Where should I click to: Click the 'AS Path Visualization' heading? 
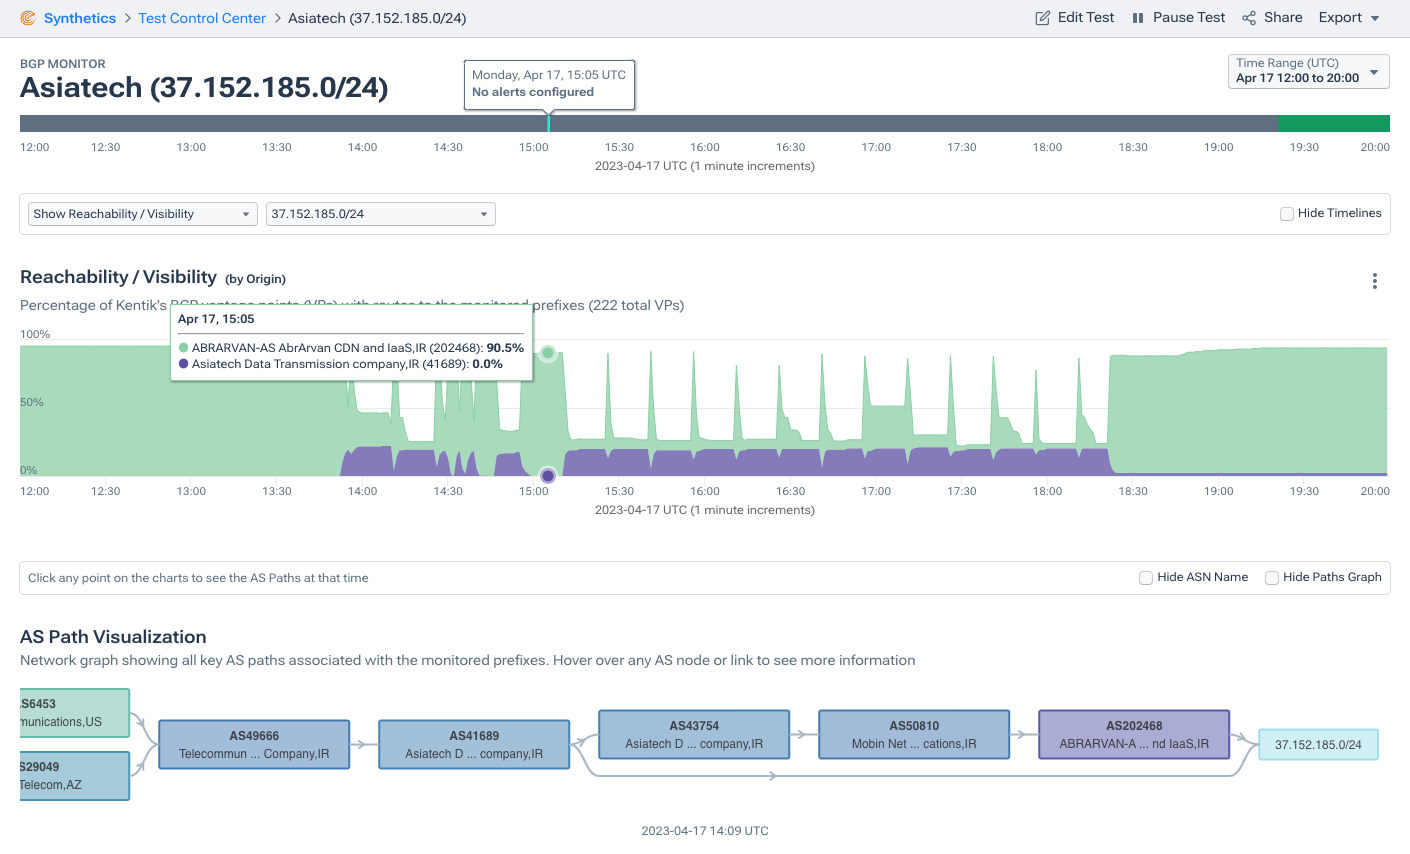(x=113, y=637)
